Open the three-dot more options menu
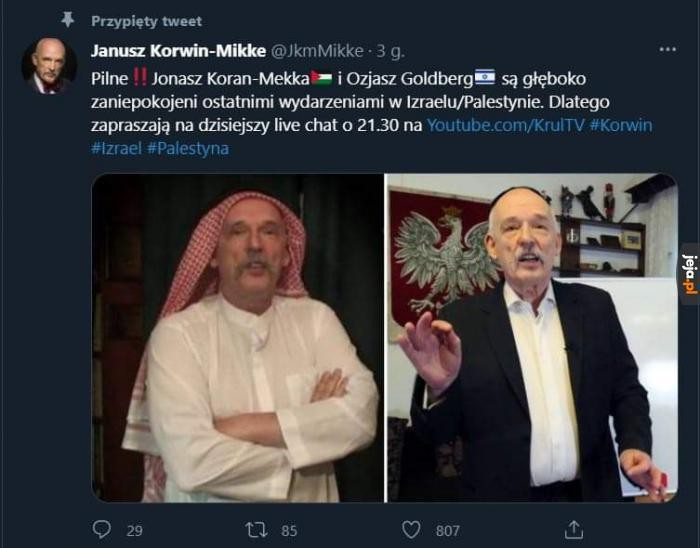Image resolution: width=700 pixels, height=548 pixels. pos(667,49)
